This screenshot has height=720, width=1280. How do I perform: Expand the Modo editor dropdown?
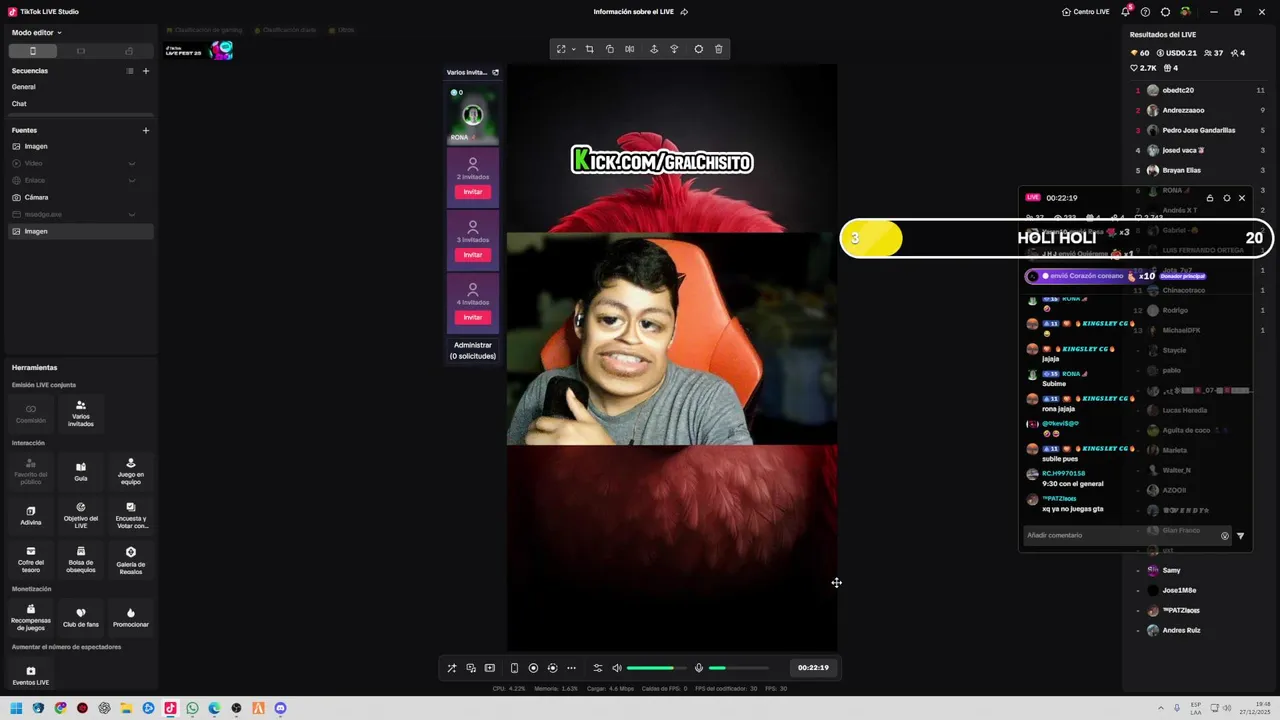pyautogui.click(x=37, y=33)
